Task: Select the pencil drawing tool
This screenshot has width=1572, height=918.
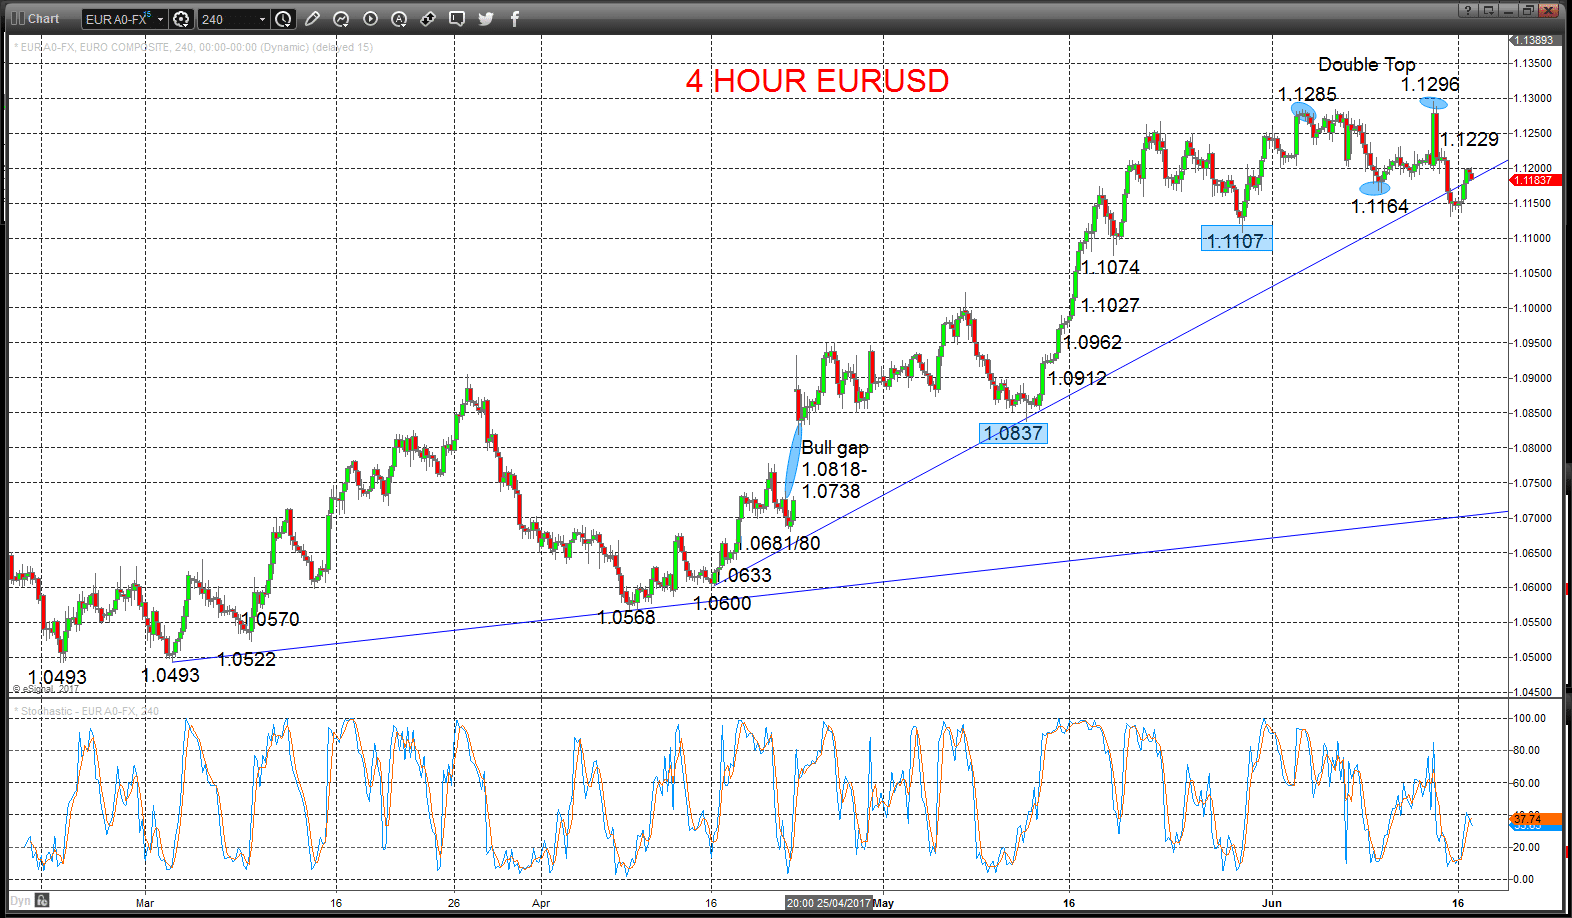Action: [313, 18]
